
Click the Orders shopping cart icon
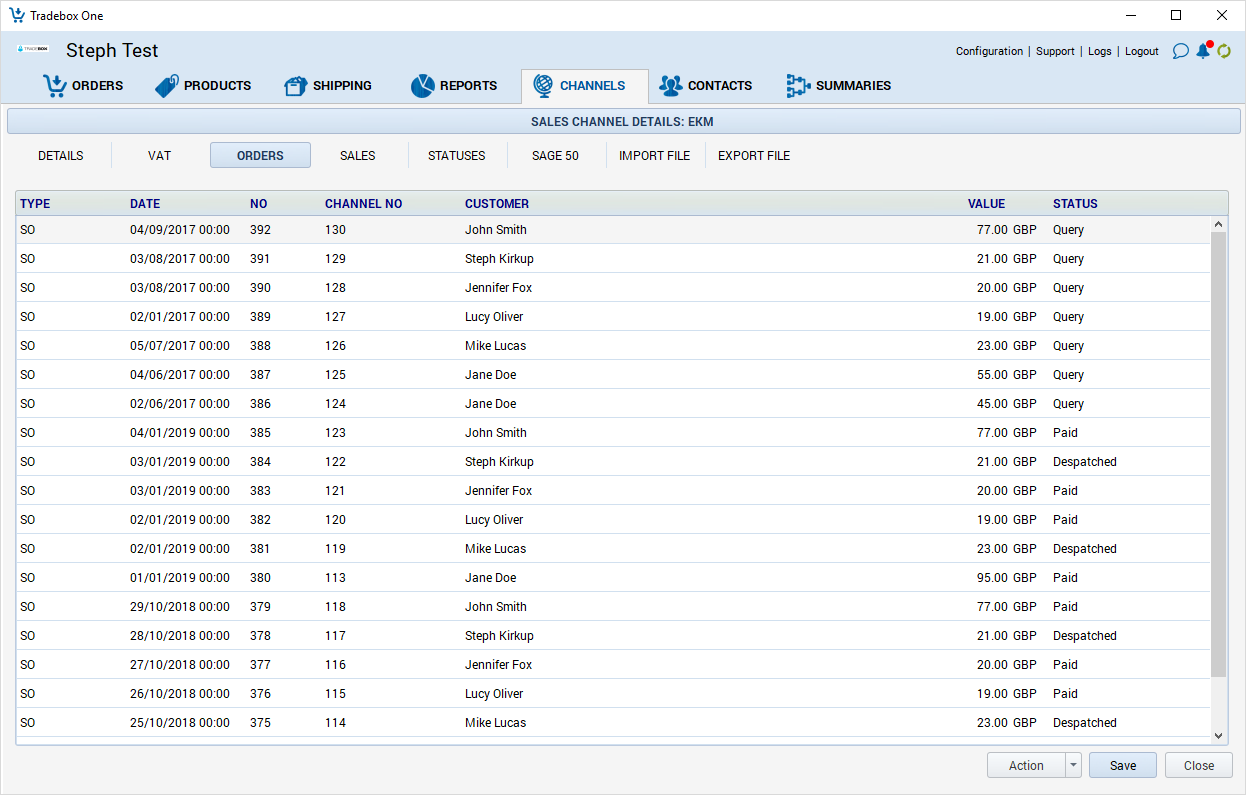coord(54,86)
